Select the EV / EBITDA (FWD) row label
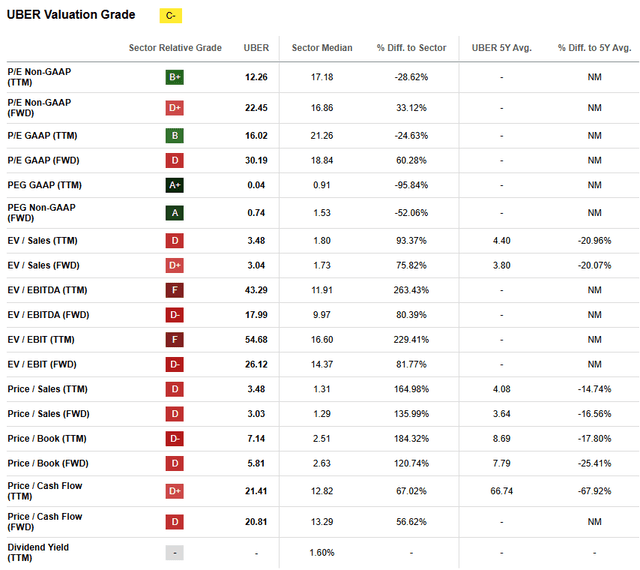The image size is (640, 570). coord(48,315)
